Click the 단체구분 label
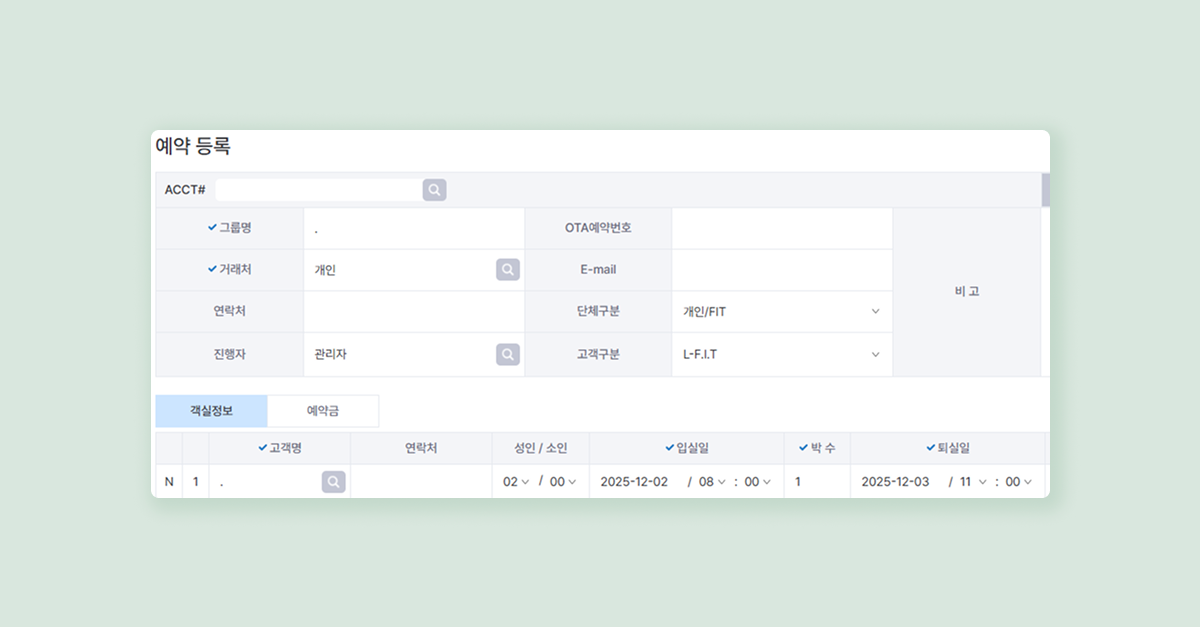Image resolution: width=1200 pixels, height=627 pixels. click(598, 312)
